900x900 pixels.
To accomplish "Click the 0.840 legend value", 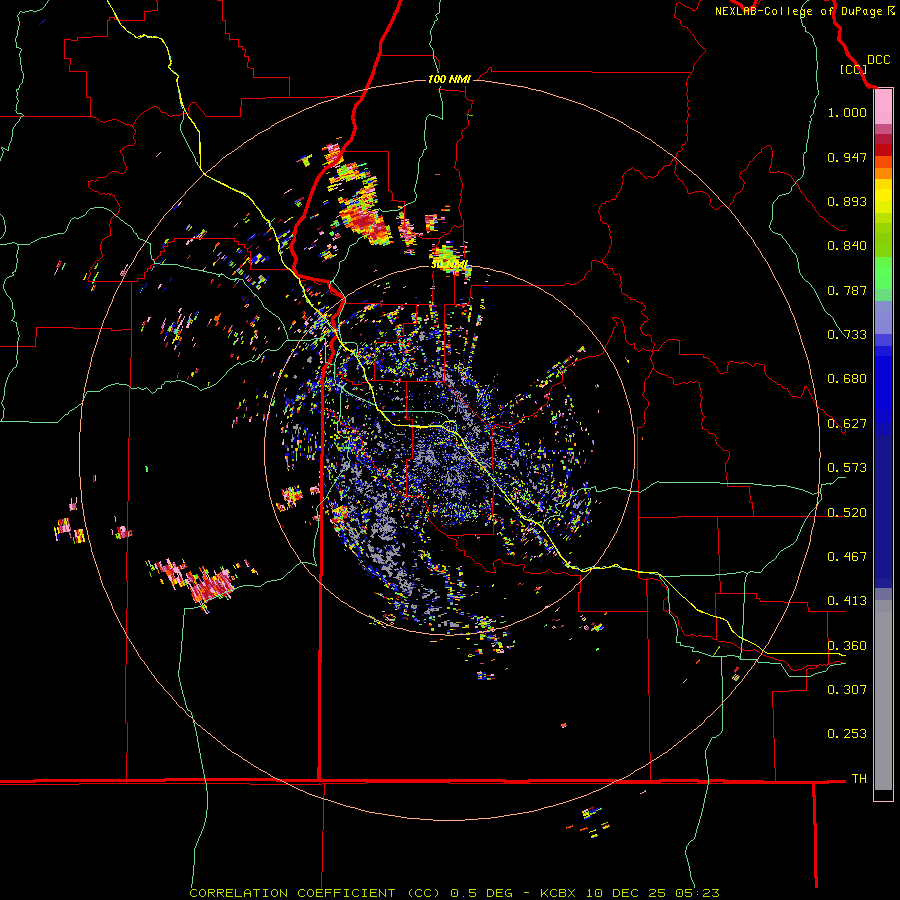I will pos(847,246).
